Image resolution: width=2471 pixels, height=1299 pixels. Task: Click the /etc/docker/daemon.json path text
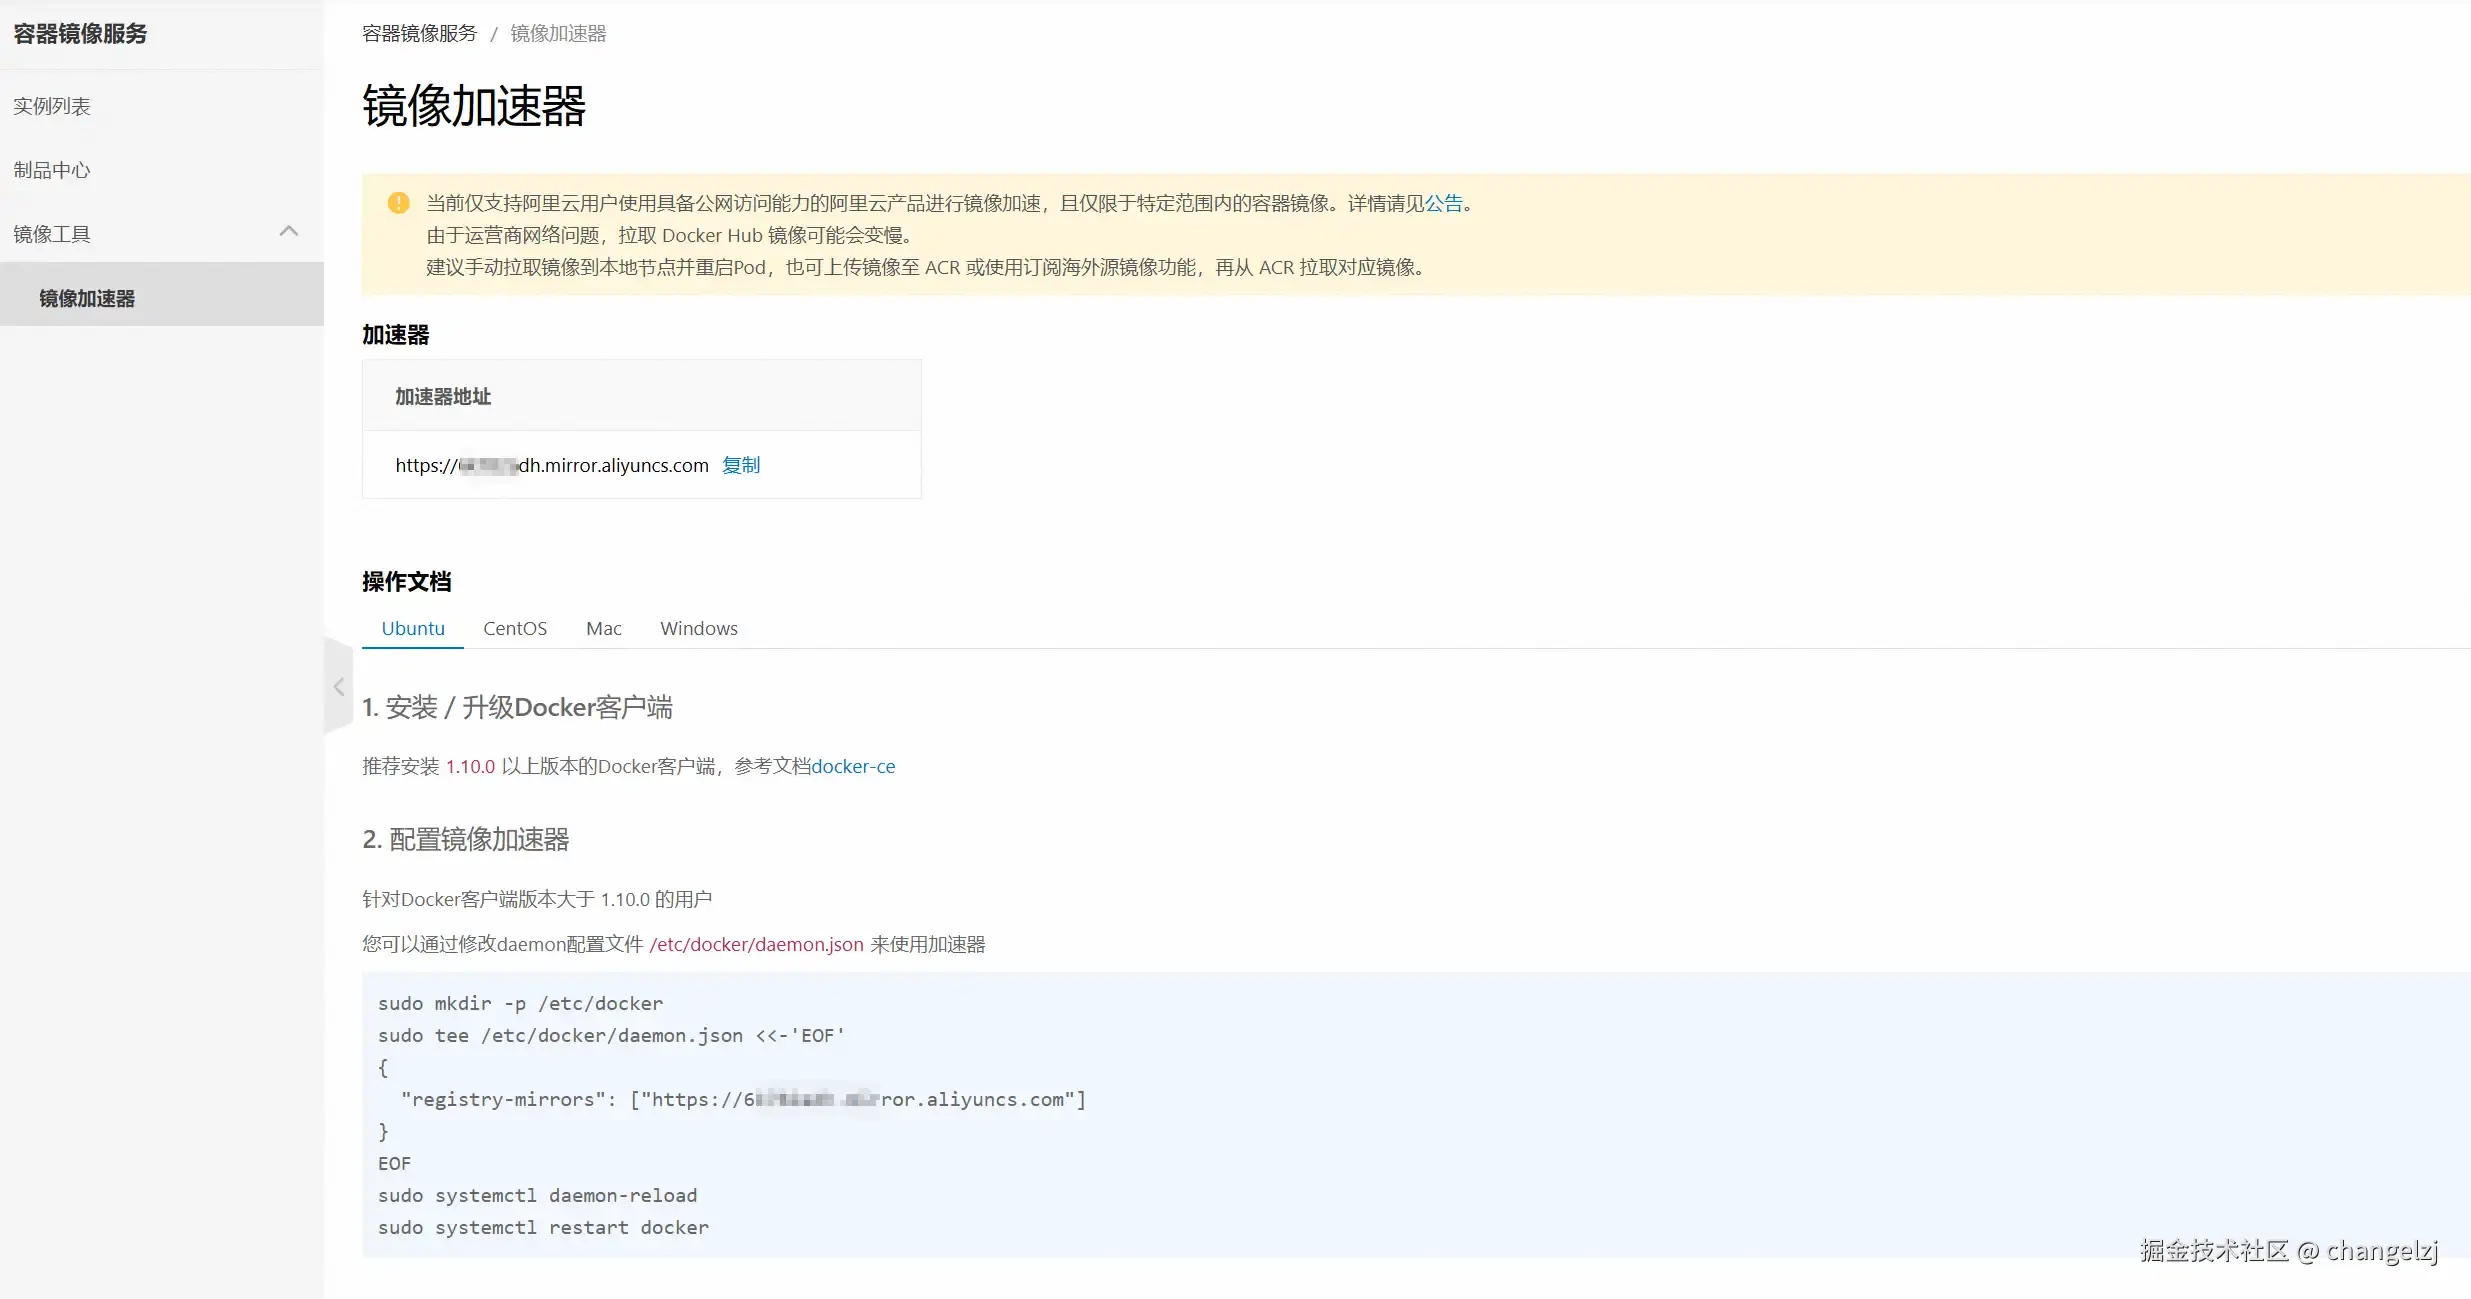tap(756, 944)
